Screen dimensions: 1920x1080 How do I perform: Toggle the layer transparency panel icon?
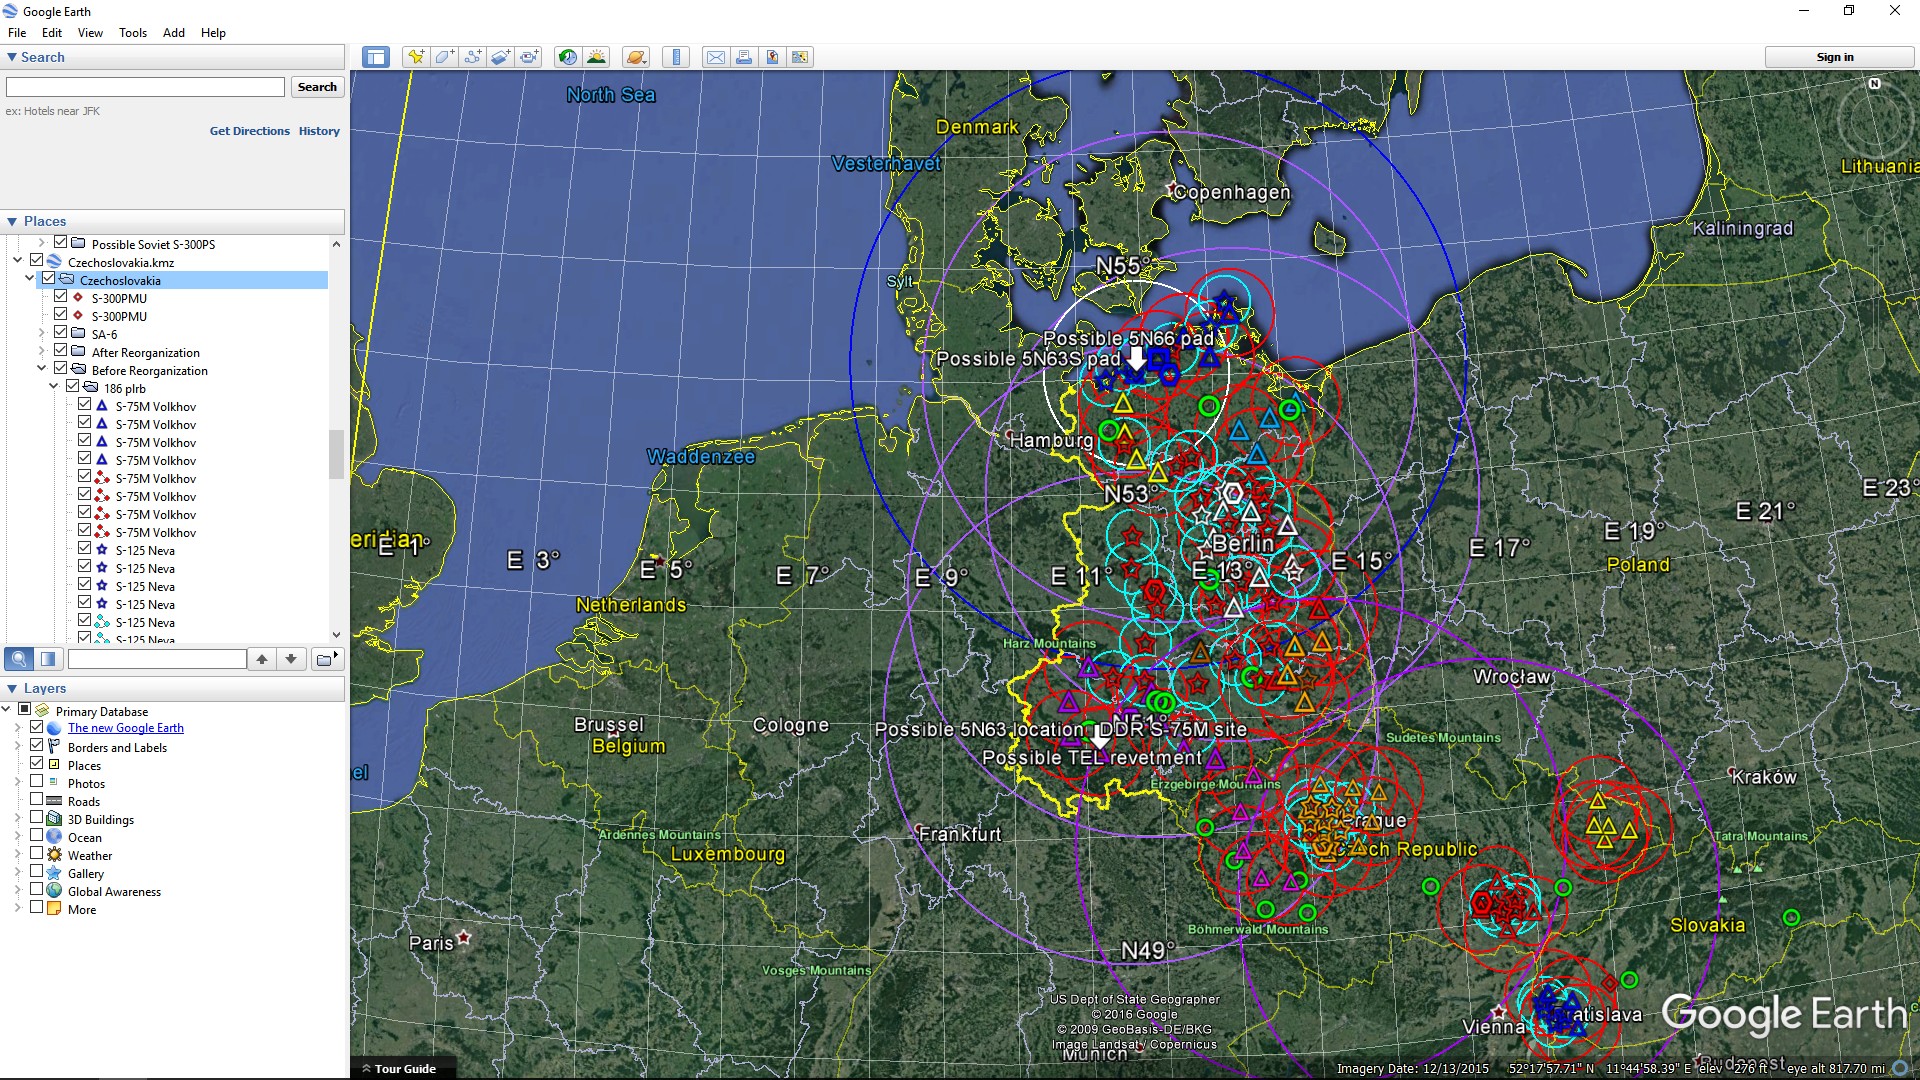click(47, 659)
